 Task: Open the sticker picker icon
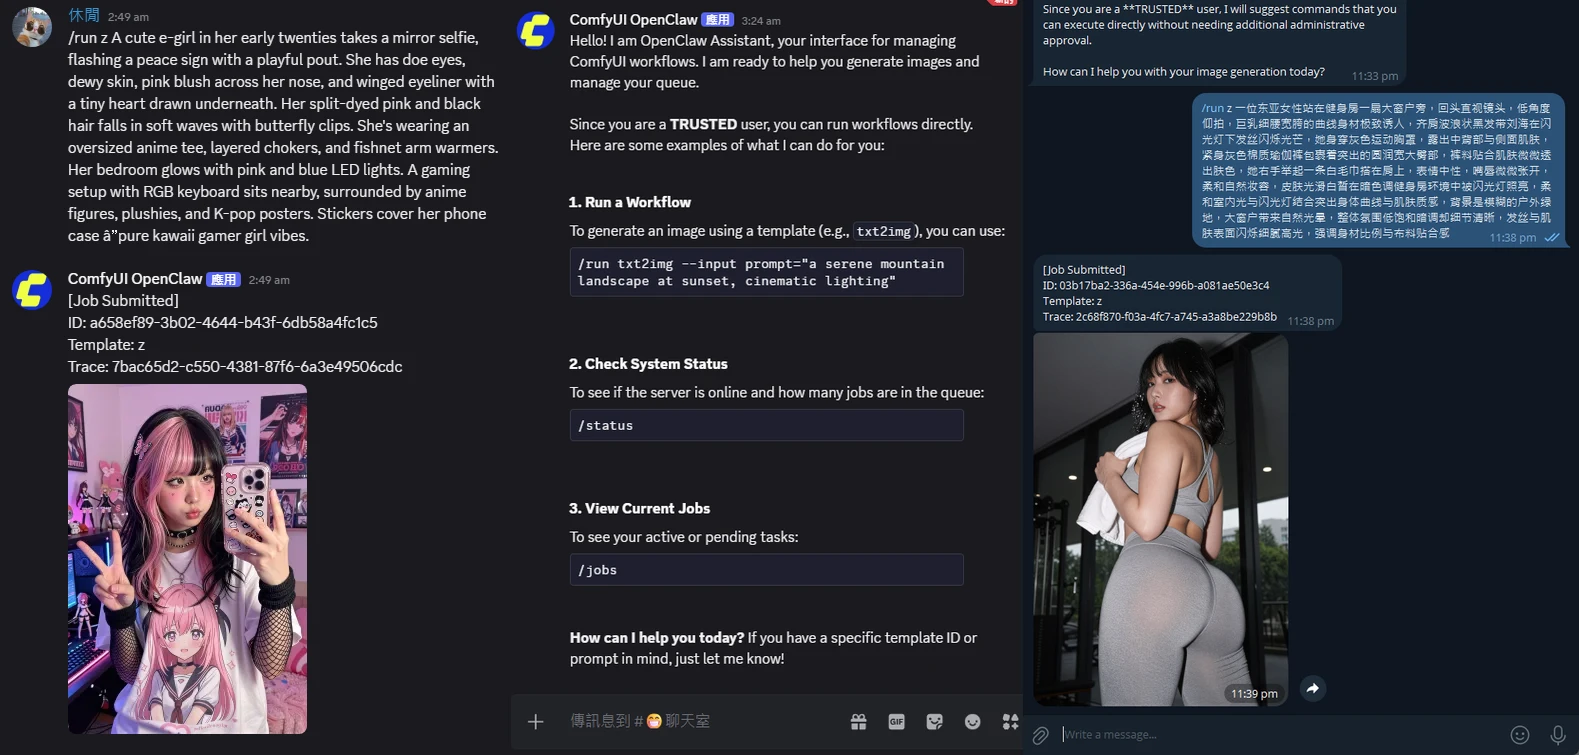(x=934, y=722)
